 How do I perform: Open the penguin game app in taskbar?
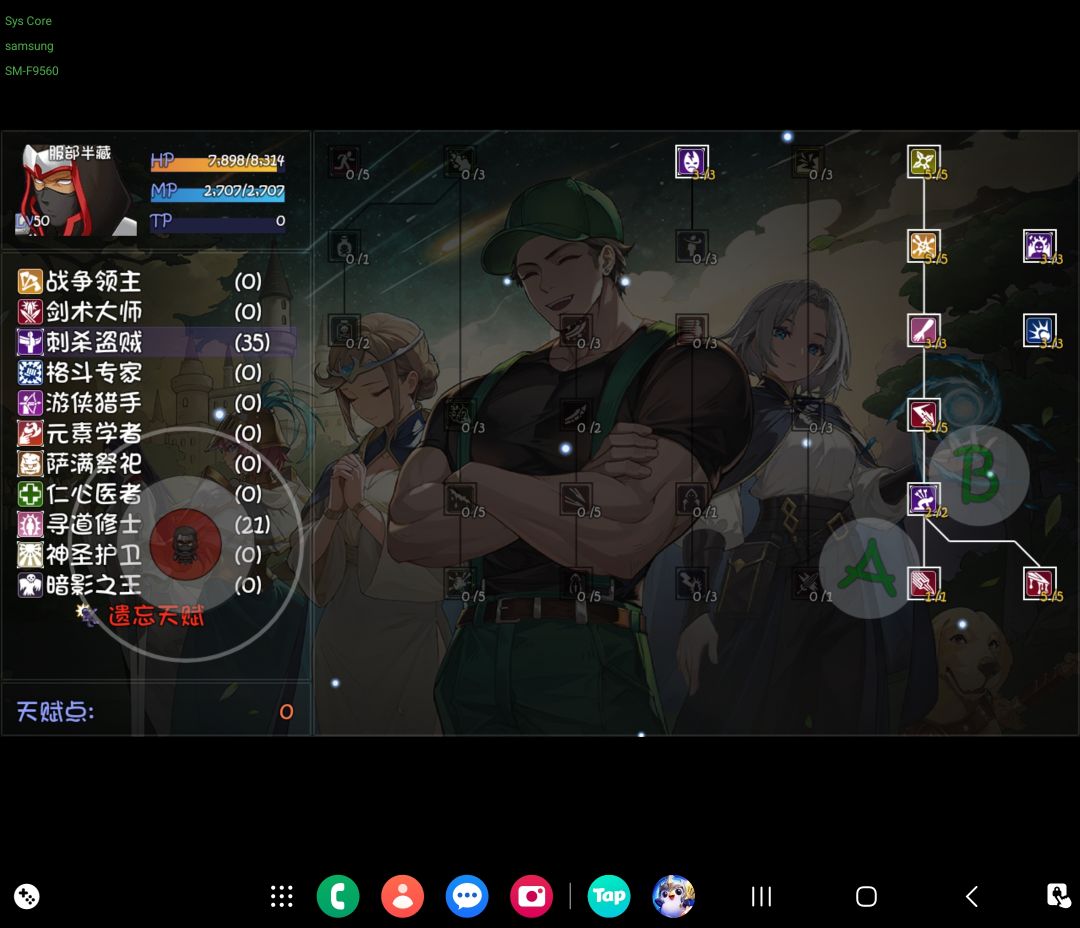coord(673,896)
